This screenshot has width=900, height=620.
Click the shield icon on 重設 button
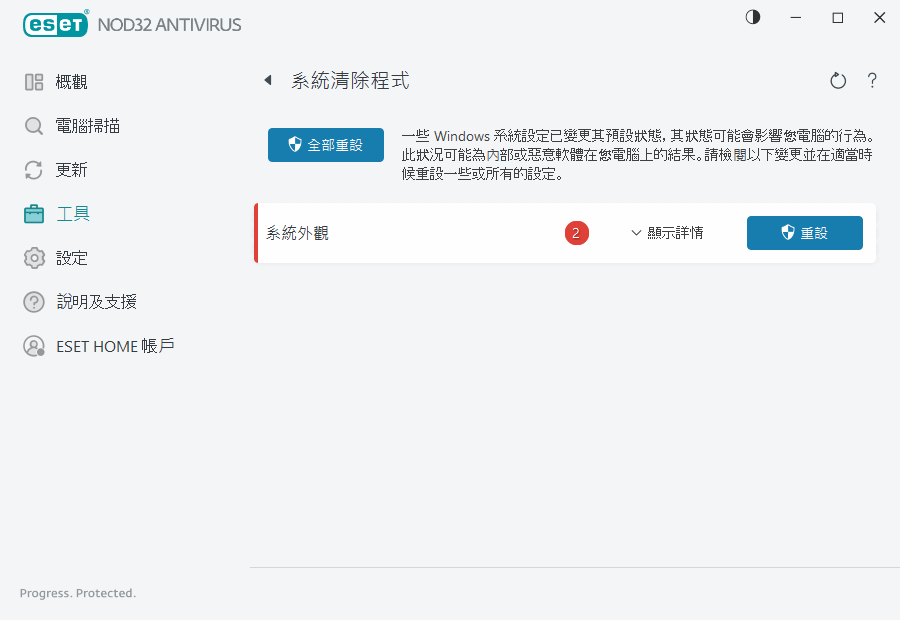(788, 232)
